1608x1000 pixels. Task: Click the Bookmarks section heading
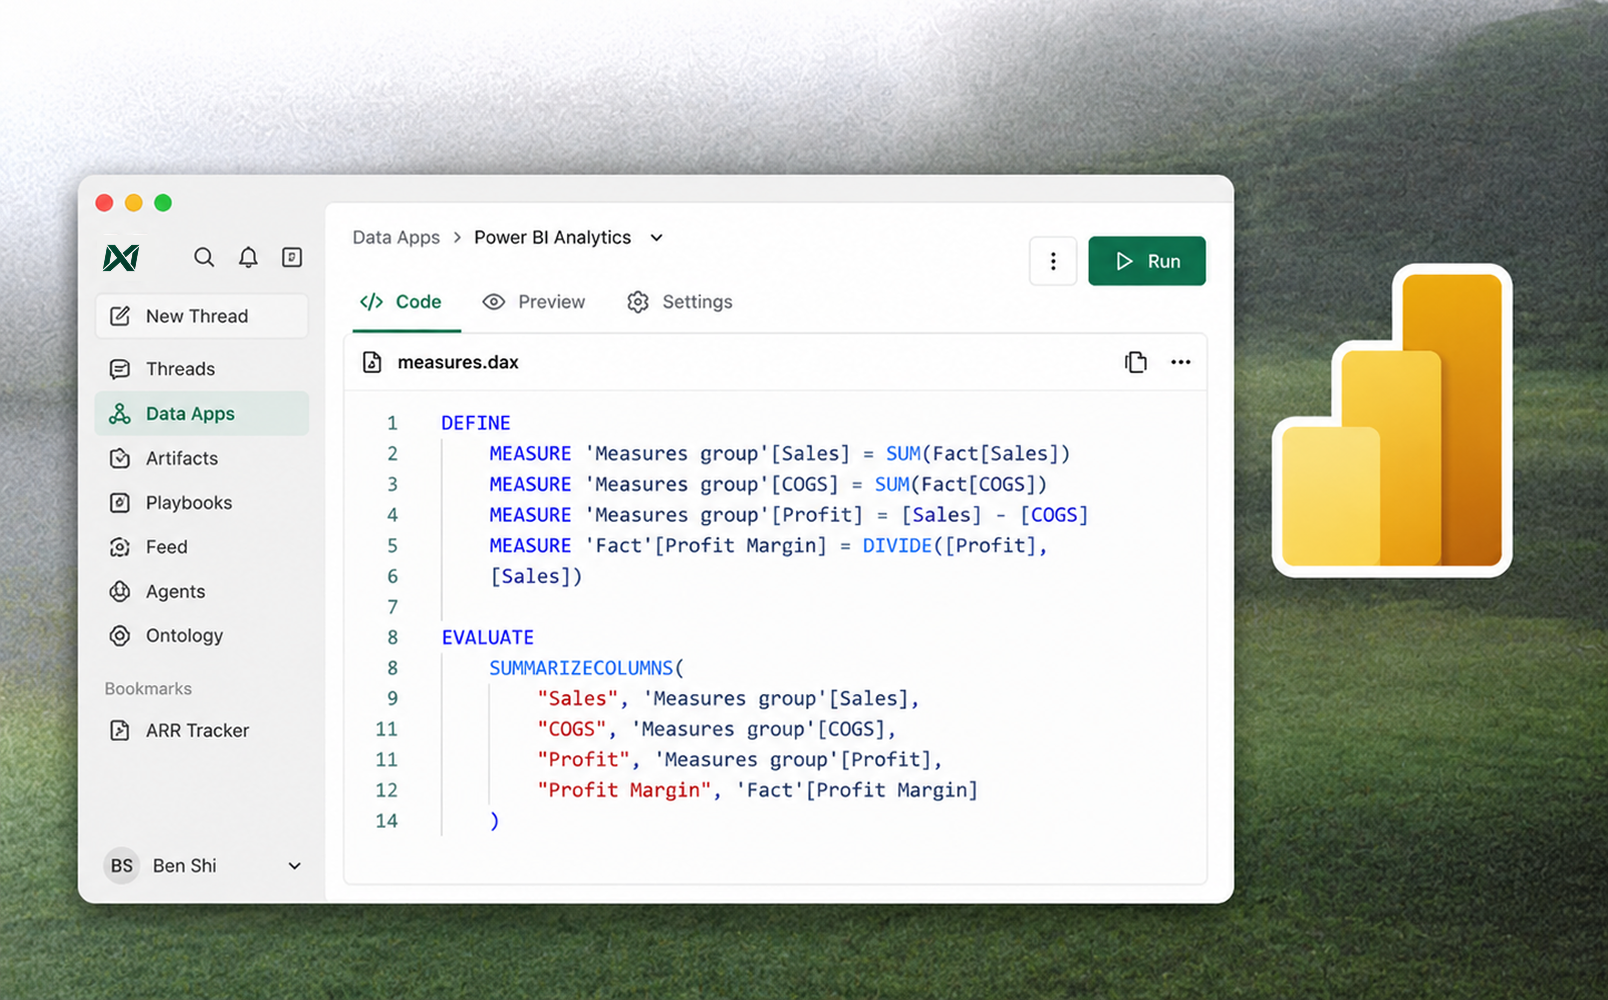148,689
